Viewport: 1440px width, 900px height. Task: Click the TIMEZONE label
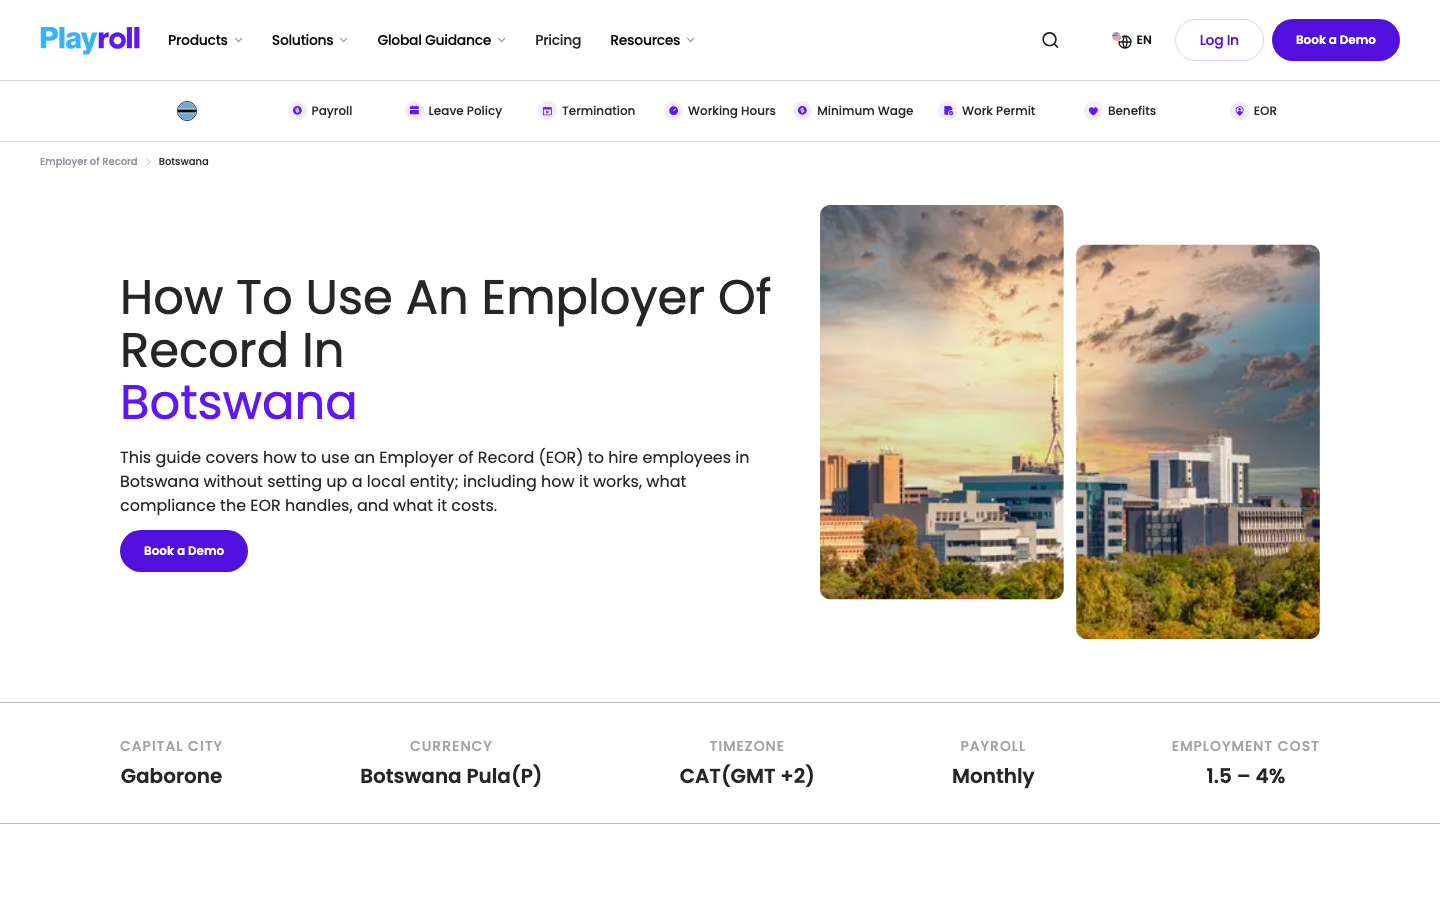click(747, 746)
